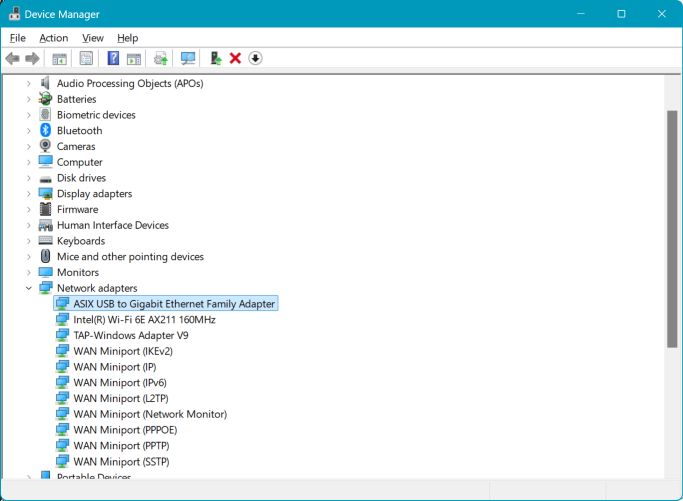Click the Device Manager title bar icon
Image resolution: width=683 pixels, height=501 pixels.
point(14,14)
